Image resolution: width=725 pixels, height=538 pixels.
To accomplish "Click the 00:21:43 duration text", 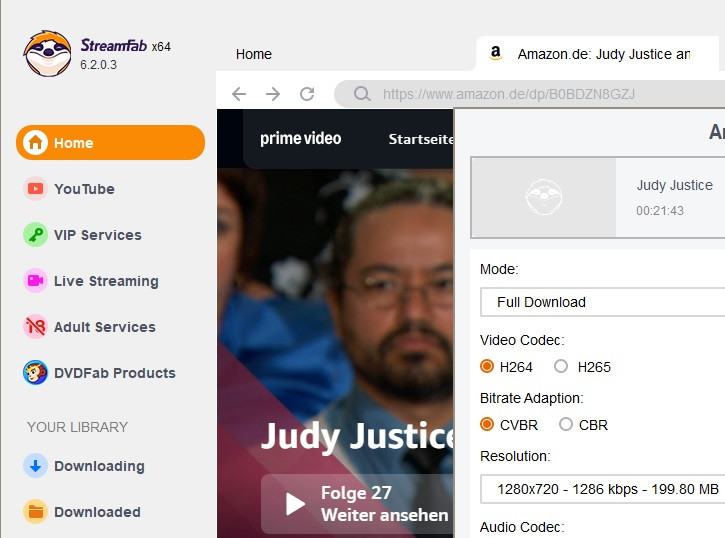I will [x=660, y=211].
